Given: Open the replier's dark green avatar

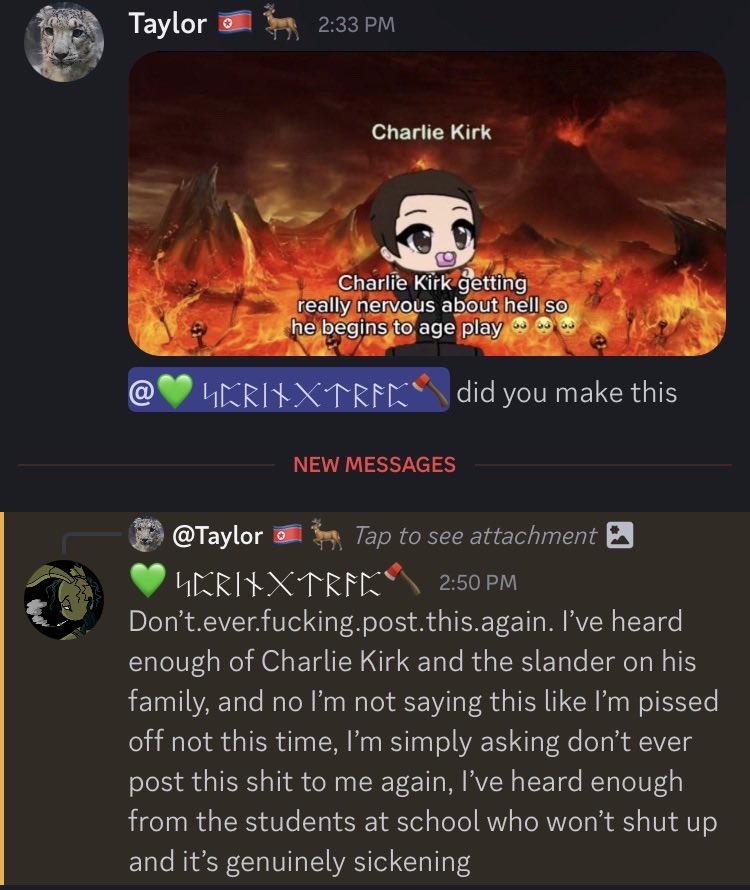Looking at the screenshot, I should coord(64,600).
